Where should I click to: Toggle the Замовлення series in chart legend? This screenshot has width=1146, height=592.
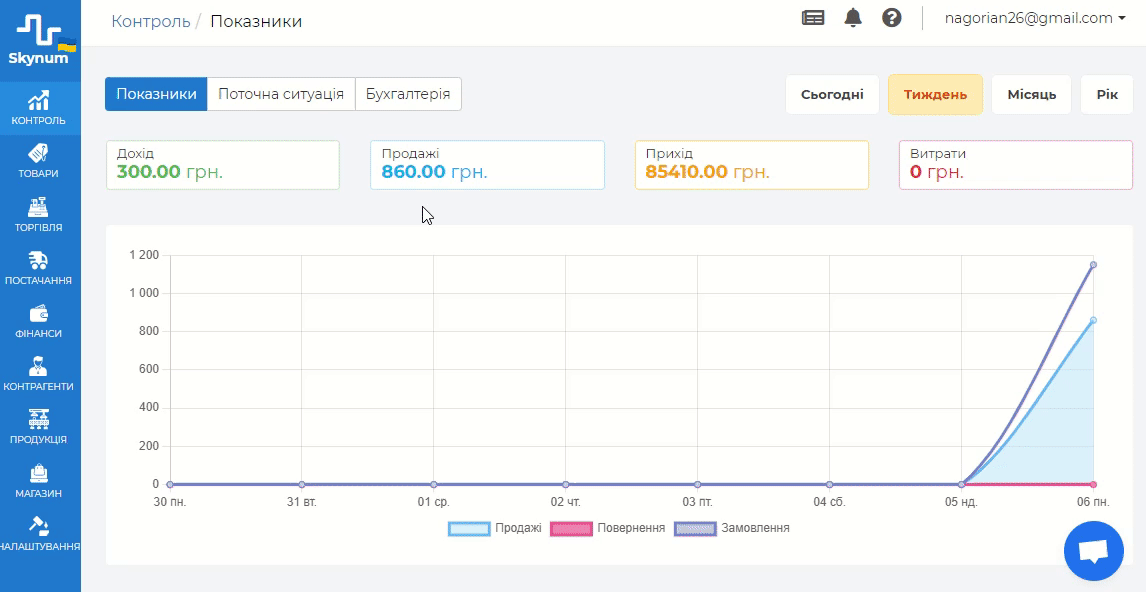(733, 528)
